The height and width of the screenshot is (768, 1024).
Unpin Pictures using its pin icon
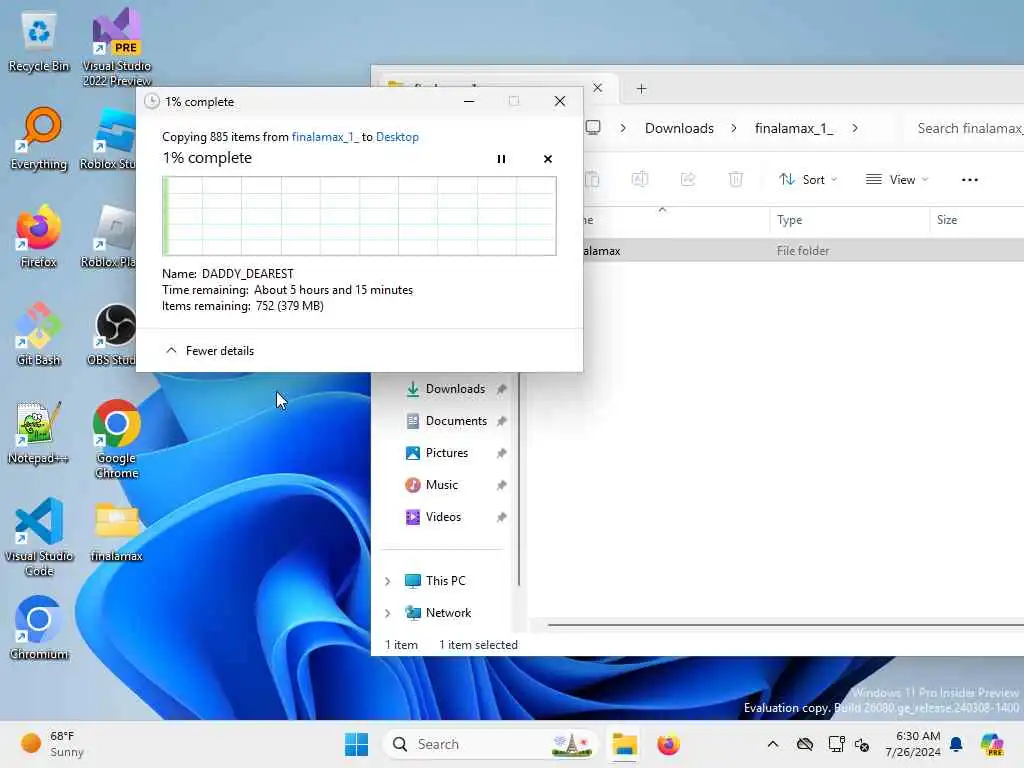(x=501, y=453)
